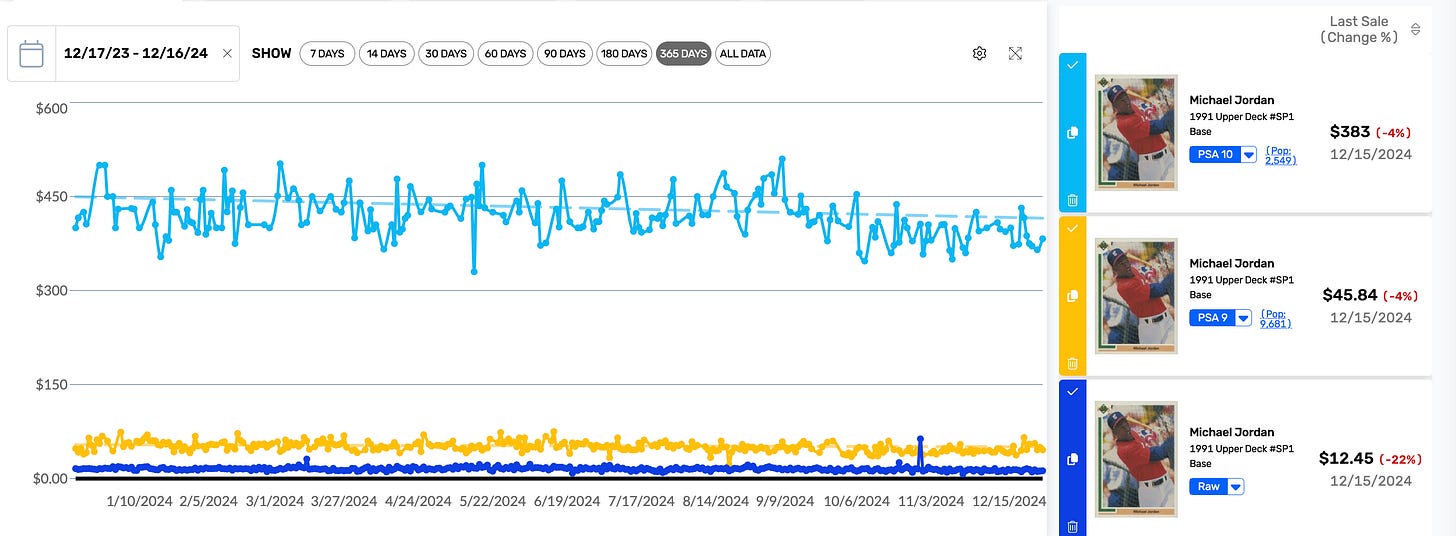The height and width of the screenshot is (536, 1456).
Task: Open the Pop: 9,681 population link
Action: 1275,318
